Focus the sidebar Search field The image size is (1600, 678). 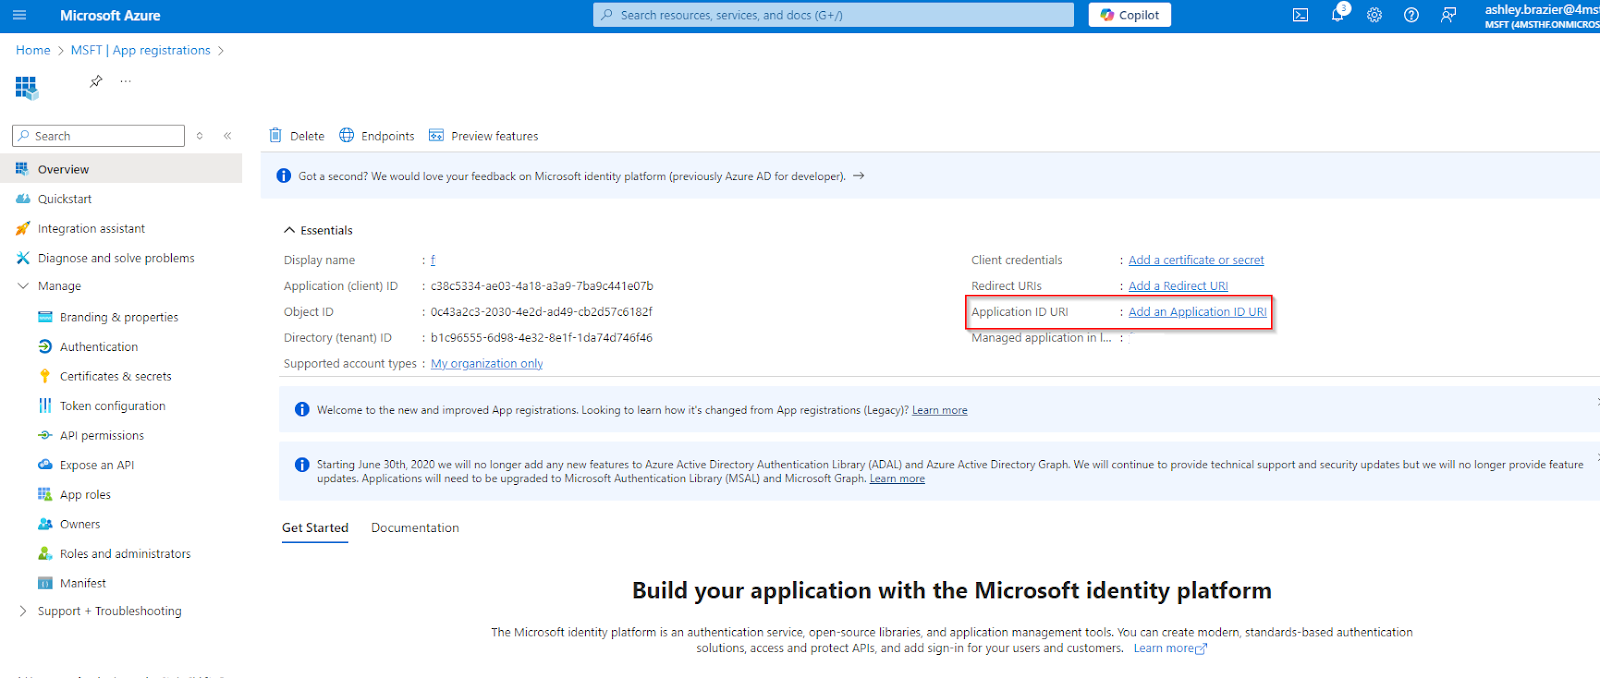pyautogui.click(x=98, y=136)
